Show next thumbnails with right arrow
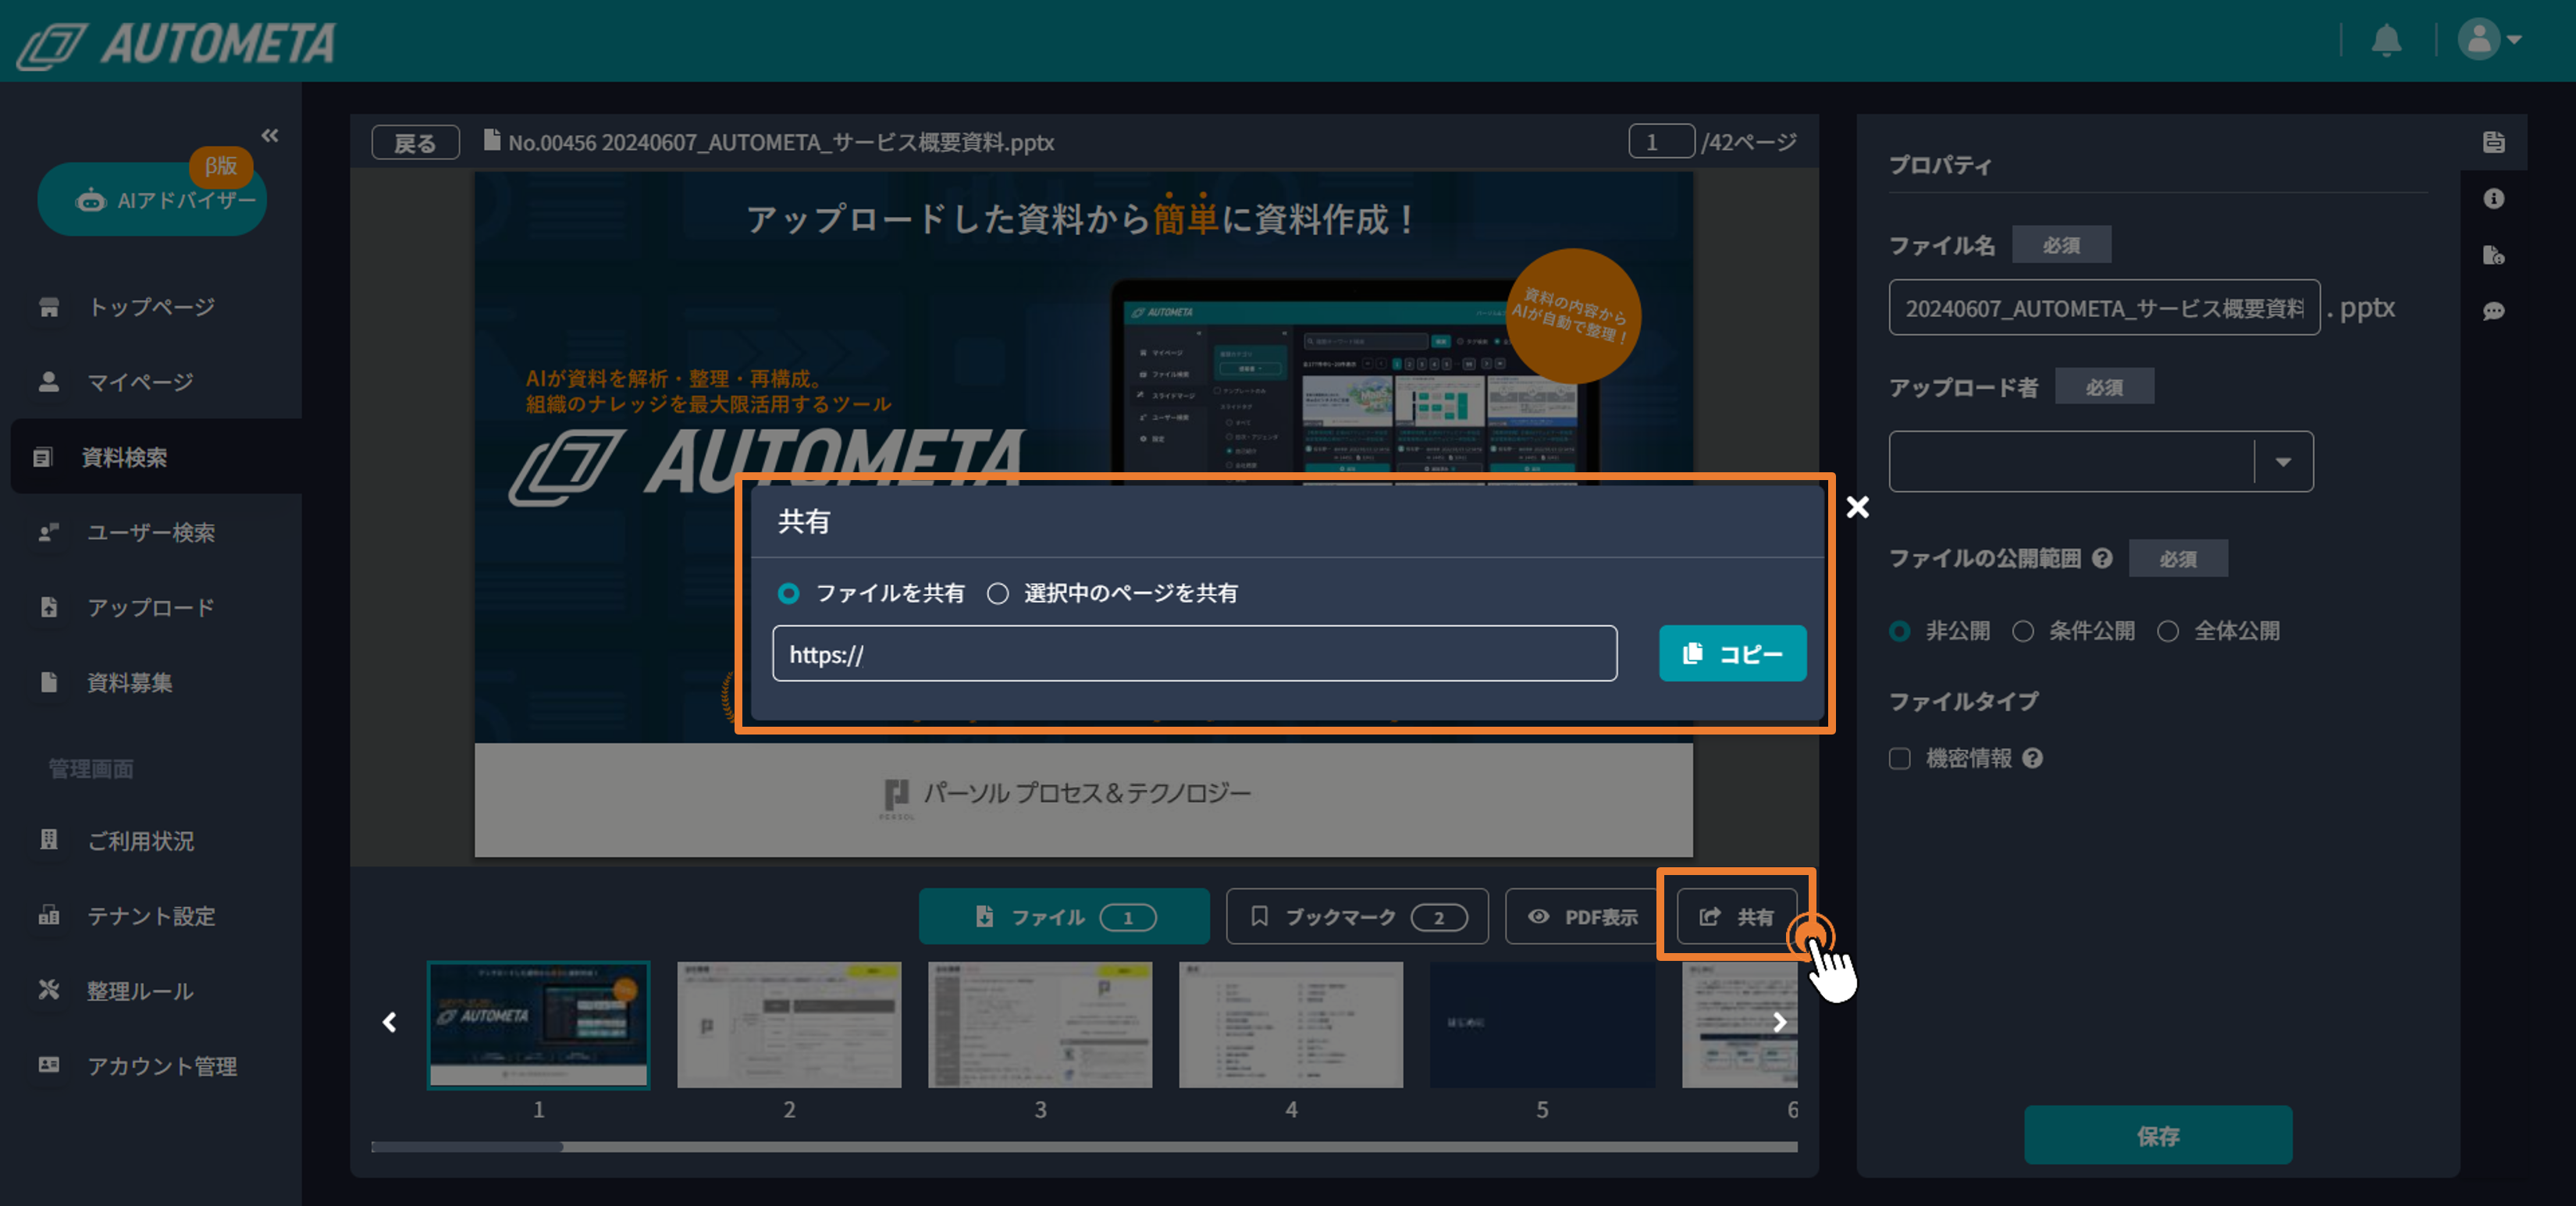 (x=1779, y=1021)
